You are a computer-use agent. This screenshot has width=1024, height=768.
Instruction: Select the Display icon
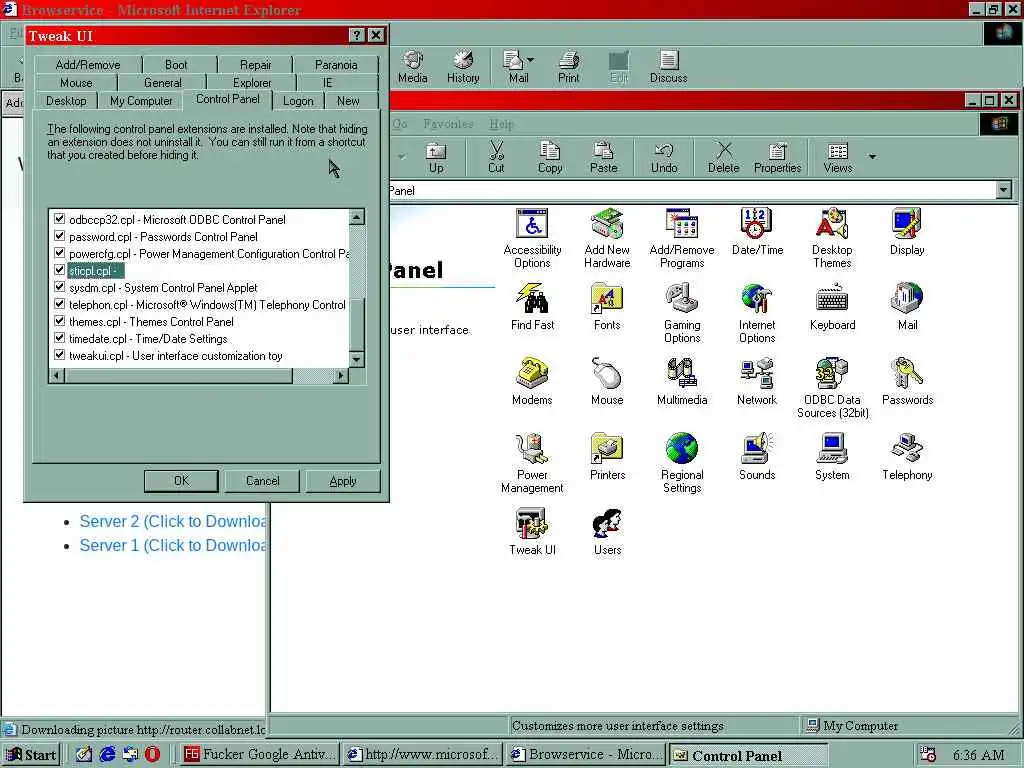coord(907,232)
